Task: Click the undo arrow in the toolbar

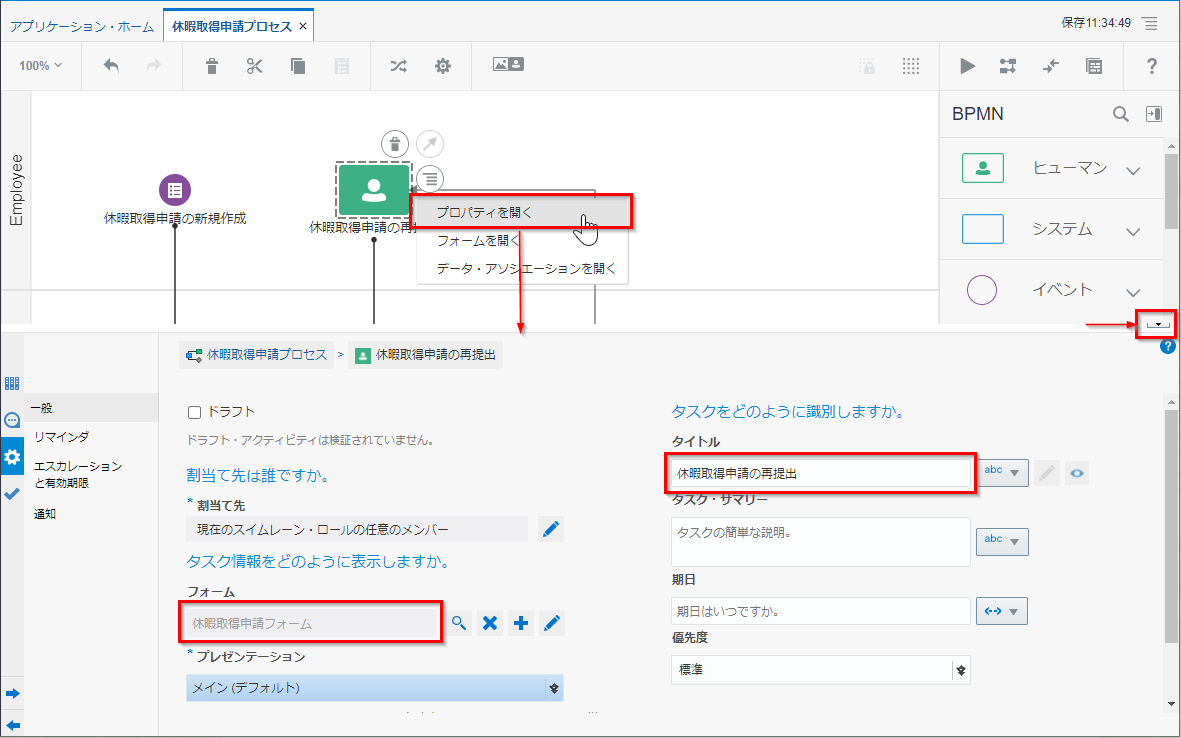Action: coord(111,66)
